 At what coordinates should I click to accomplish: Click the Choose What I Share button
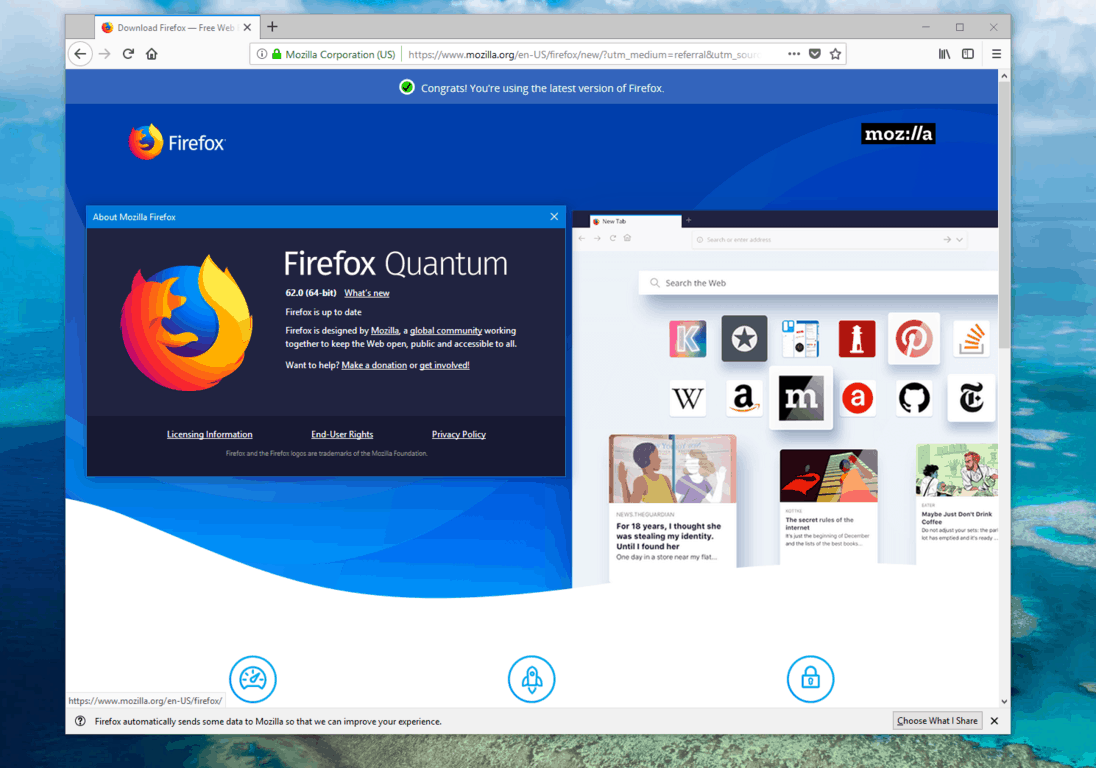pos(937,721)
